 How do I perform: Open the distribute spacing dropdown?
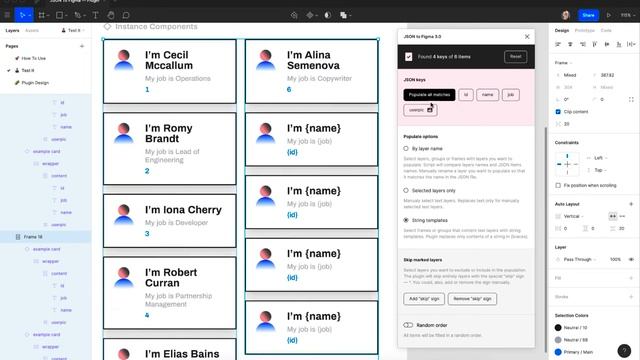(x=631, y=44)
